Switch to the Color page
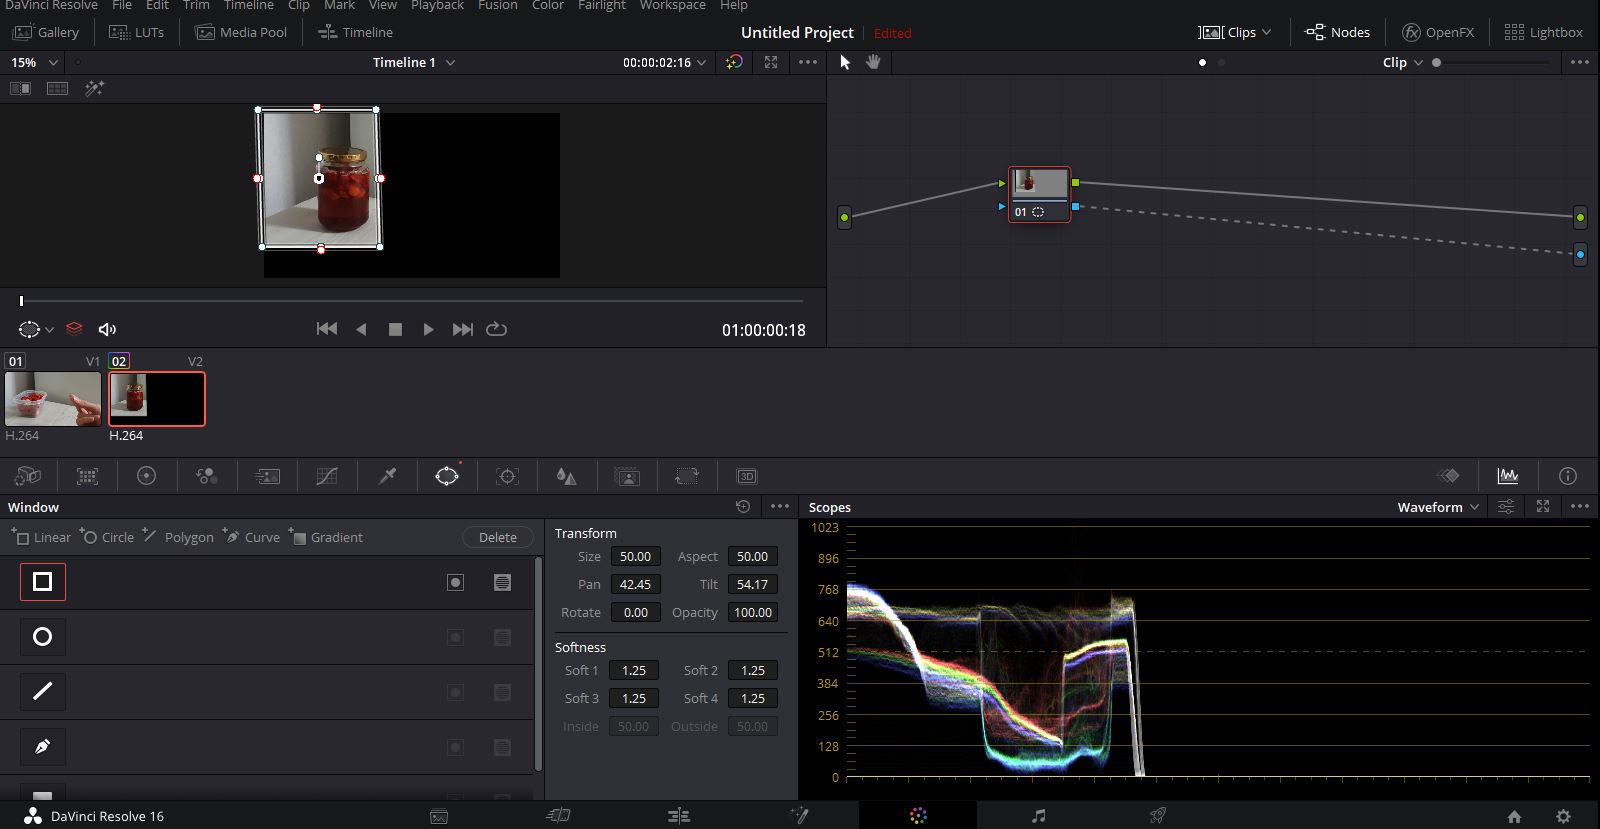 [918, 816]
